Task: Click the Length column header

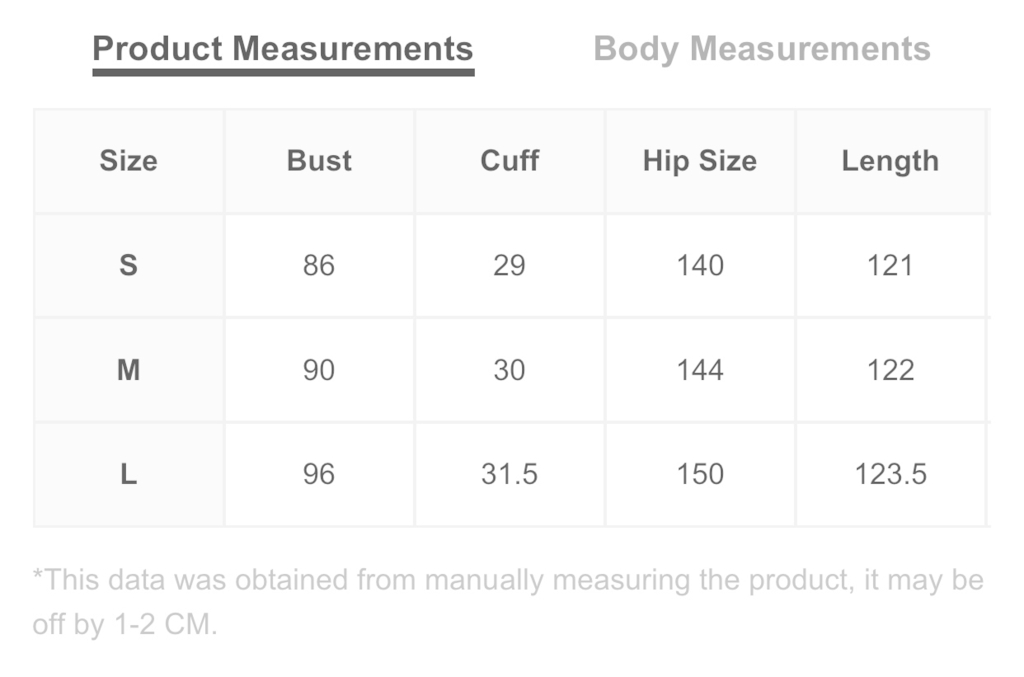Action: point(891,161)
